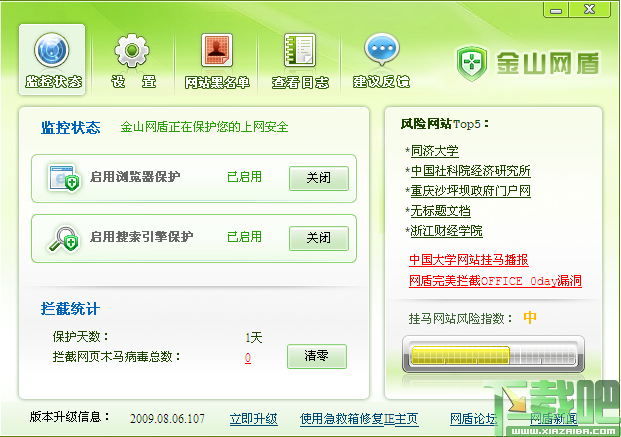Open risk site link 同济大学
Image resolution: width=621 pixels, height=437 pixels.
(x=434, y=151)
